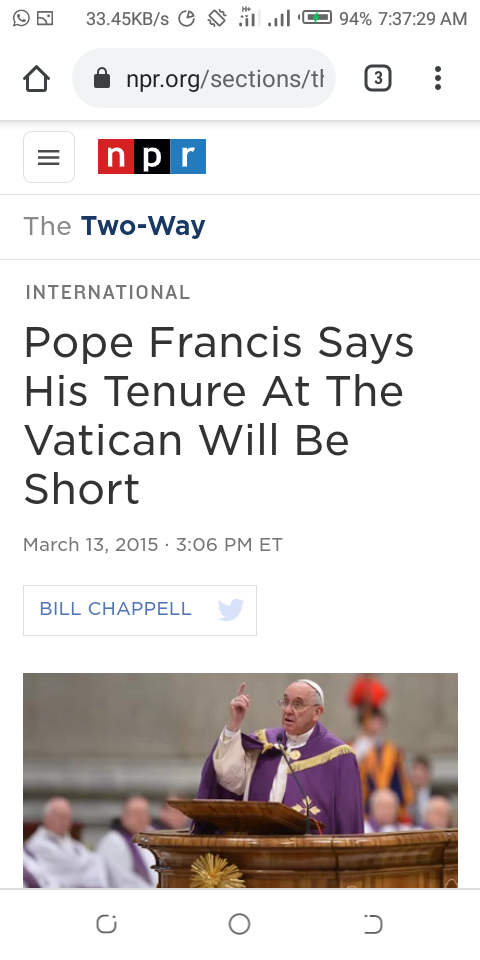This screenshot has height=960, width=480.
Task: Tap the WhatsApp notification icon in status bar
Action: tap(21, 18)
